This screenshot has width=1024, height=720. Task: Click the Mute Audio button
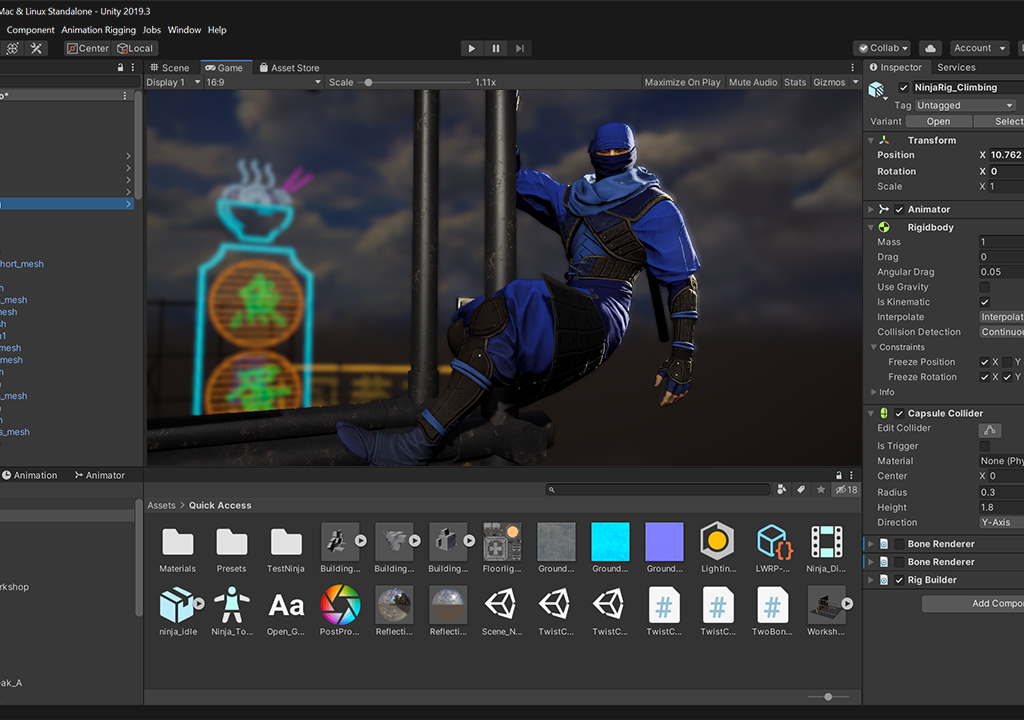point(753,82)
